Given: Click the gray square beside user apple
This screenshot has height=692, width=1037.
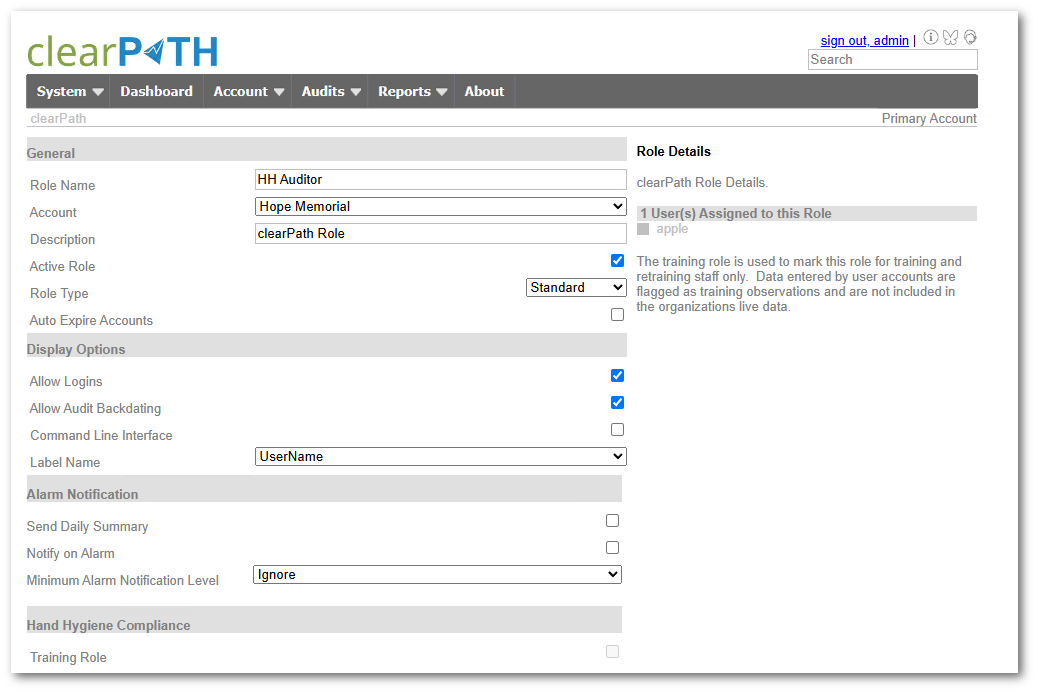Looking at the screenshot, I should tap(643, 229).
